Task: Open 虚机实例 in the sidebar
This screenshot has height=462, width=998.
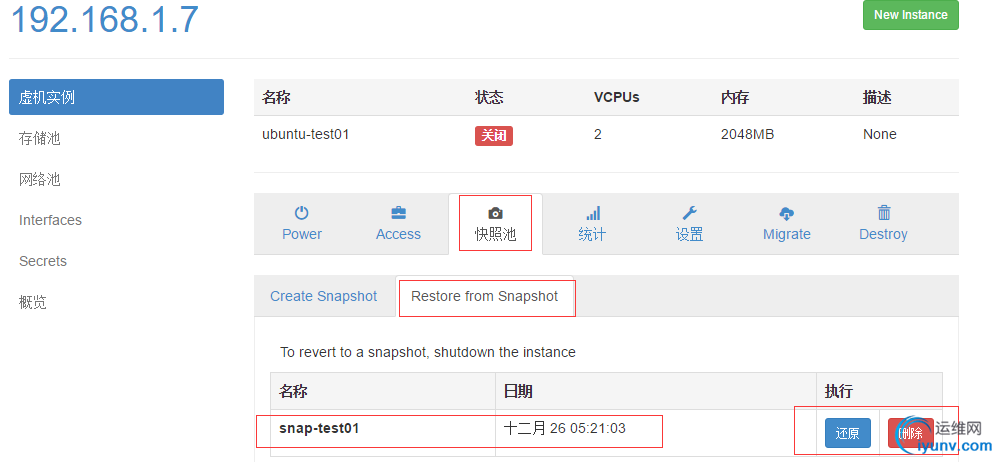Action: point(116,97)
